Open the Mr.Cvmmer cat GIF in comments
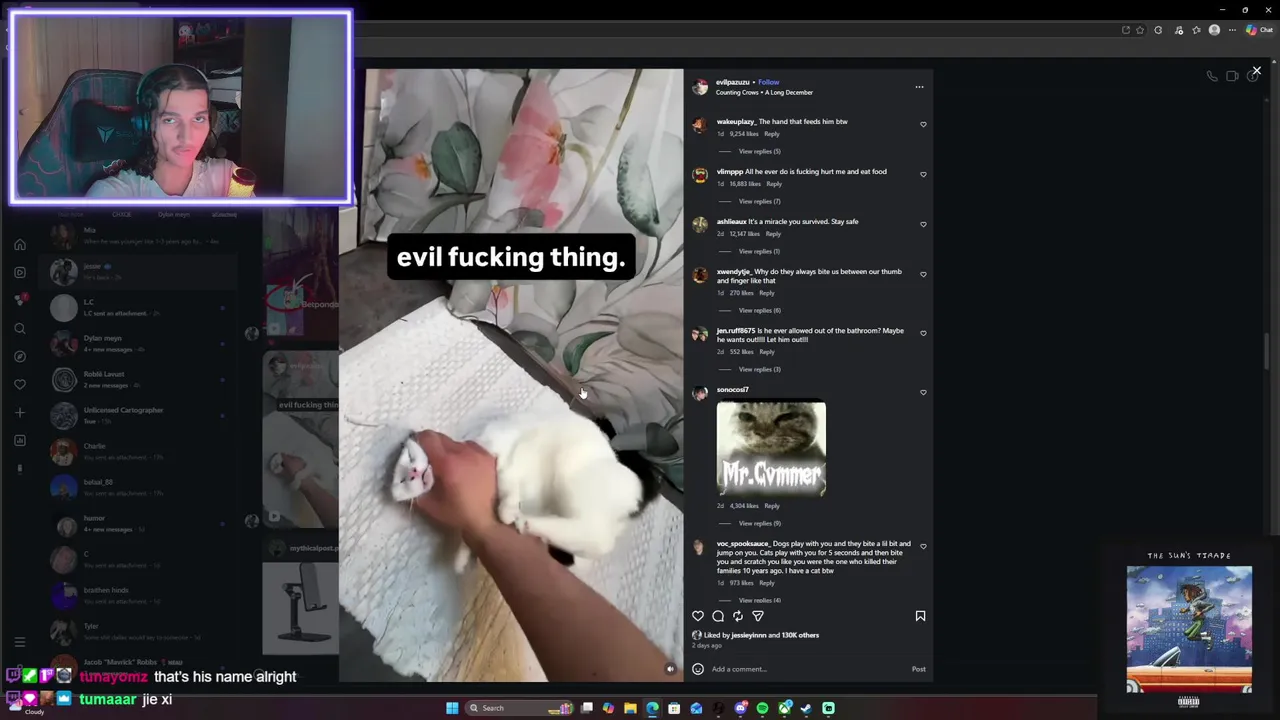Image resolution: width=1280 pixels, height=720 pixels. (x=771, y=449)
